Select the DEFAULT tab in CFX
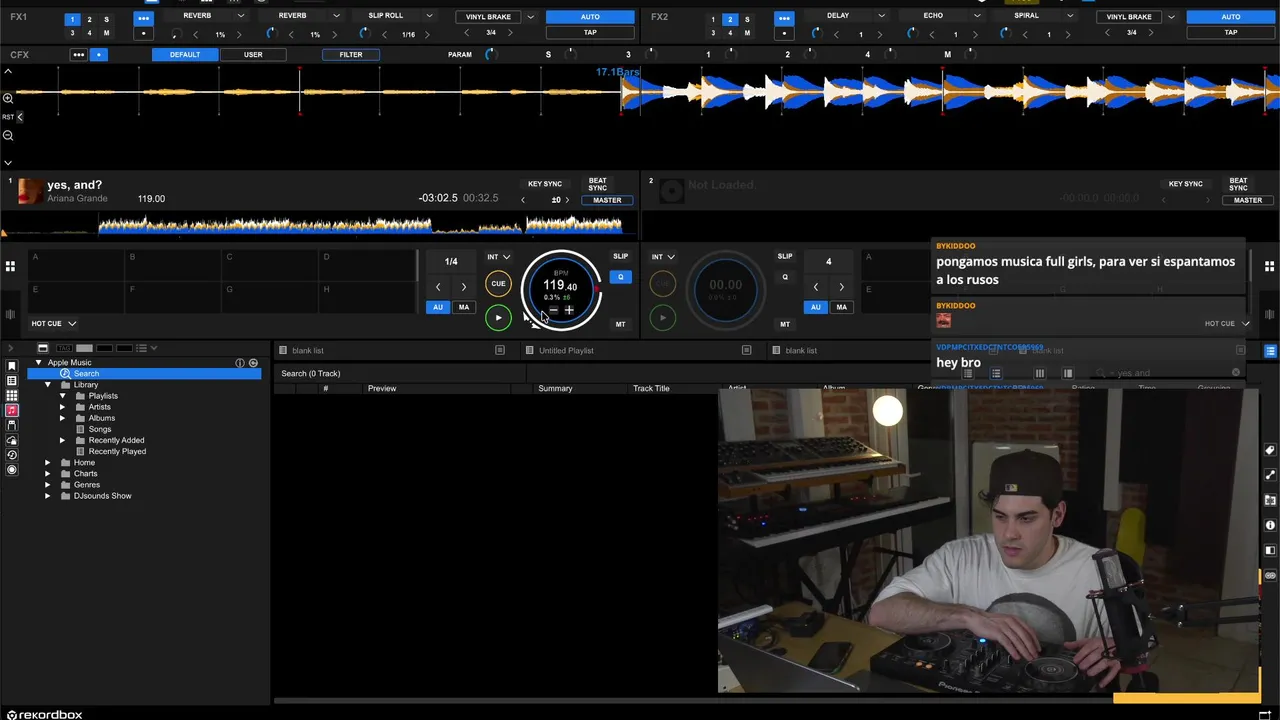The image size is (1280, 720). [184, 54]
